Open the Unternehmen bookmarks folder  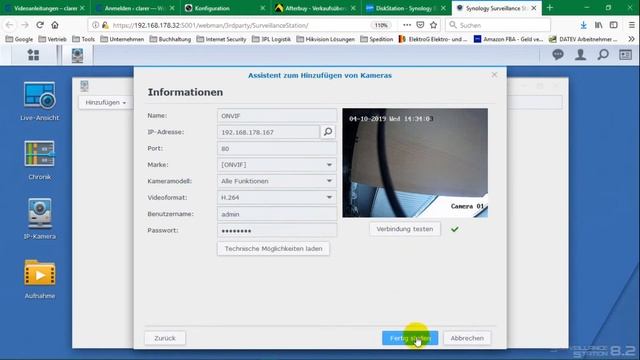click(x=122, y=39)
